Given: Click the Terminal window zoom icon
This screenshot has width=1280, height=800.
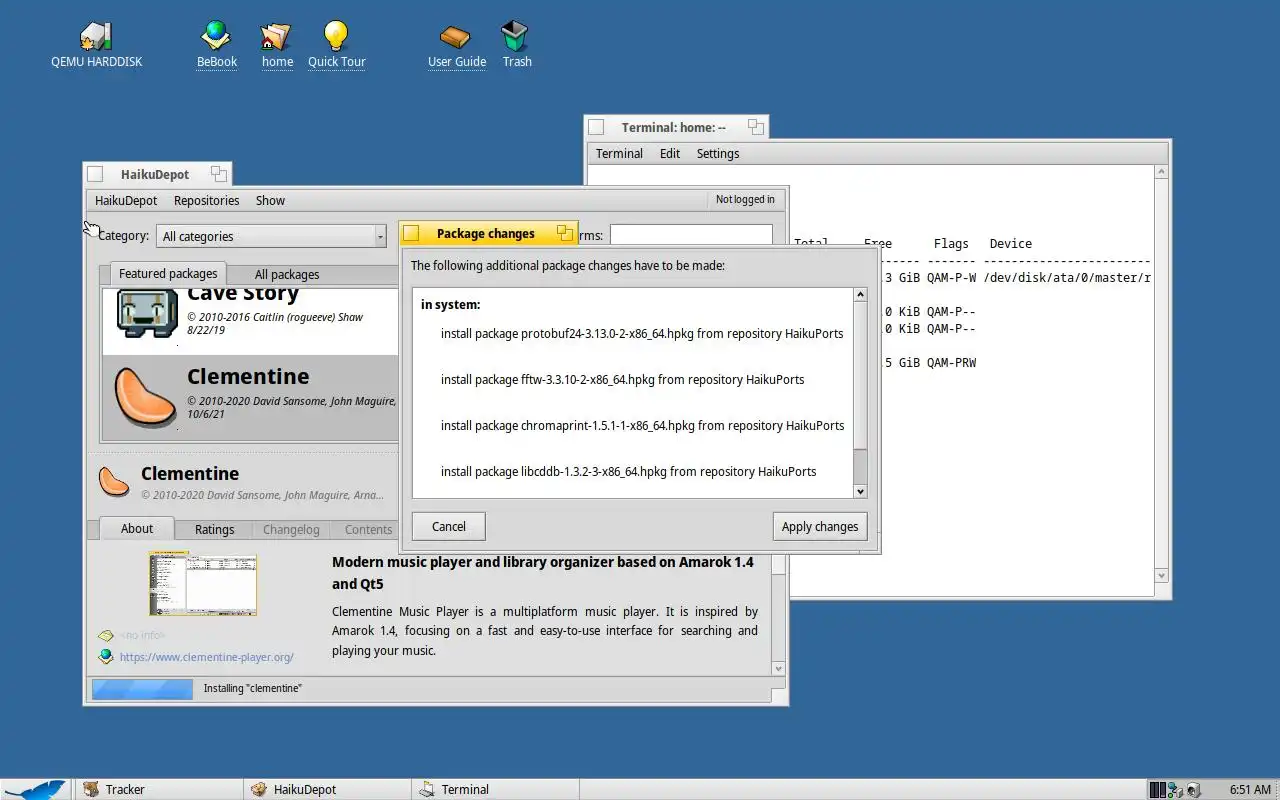Looking at the screenshot, I should tap(756, 127).
